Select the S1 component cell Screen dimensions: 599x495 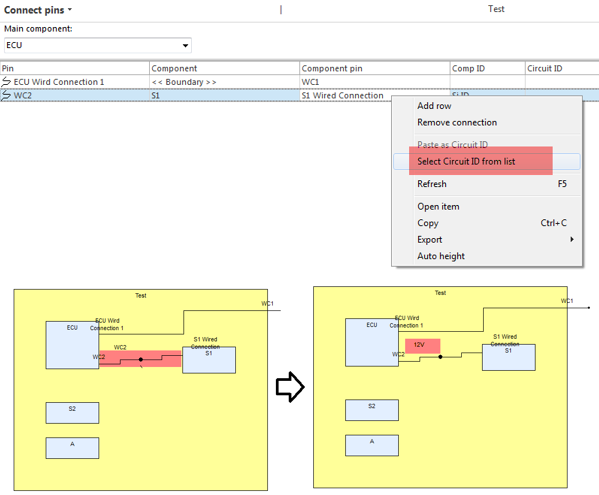point(224,95)
